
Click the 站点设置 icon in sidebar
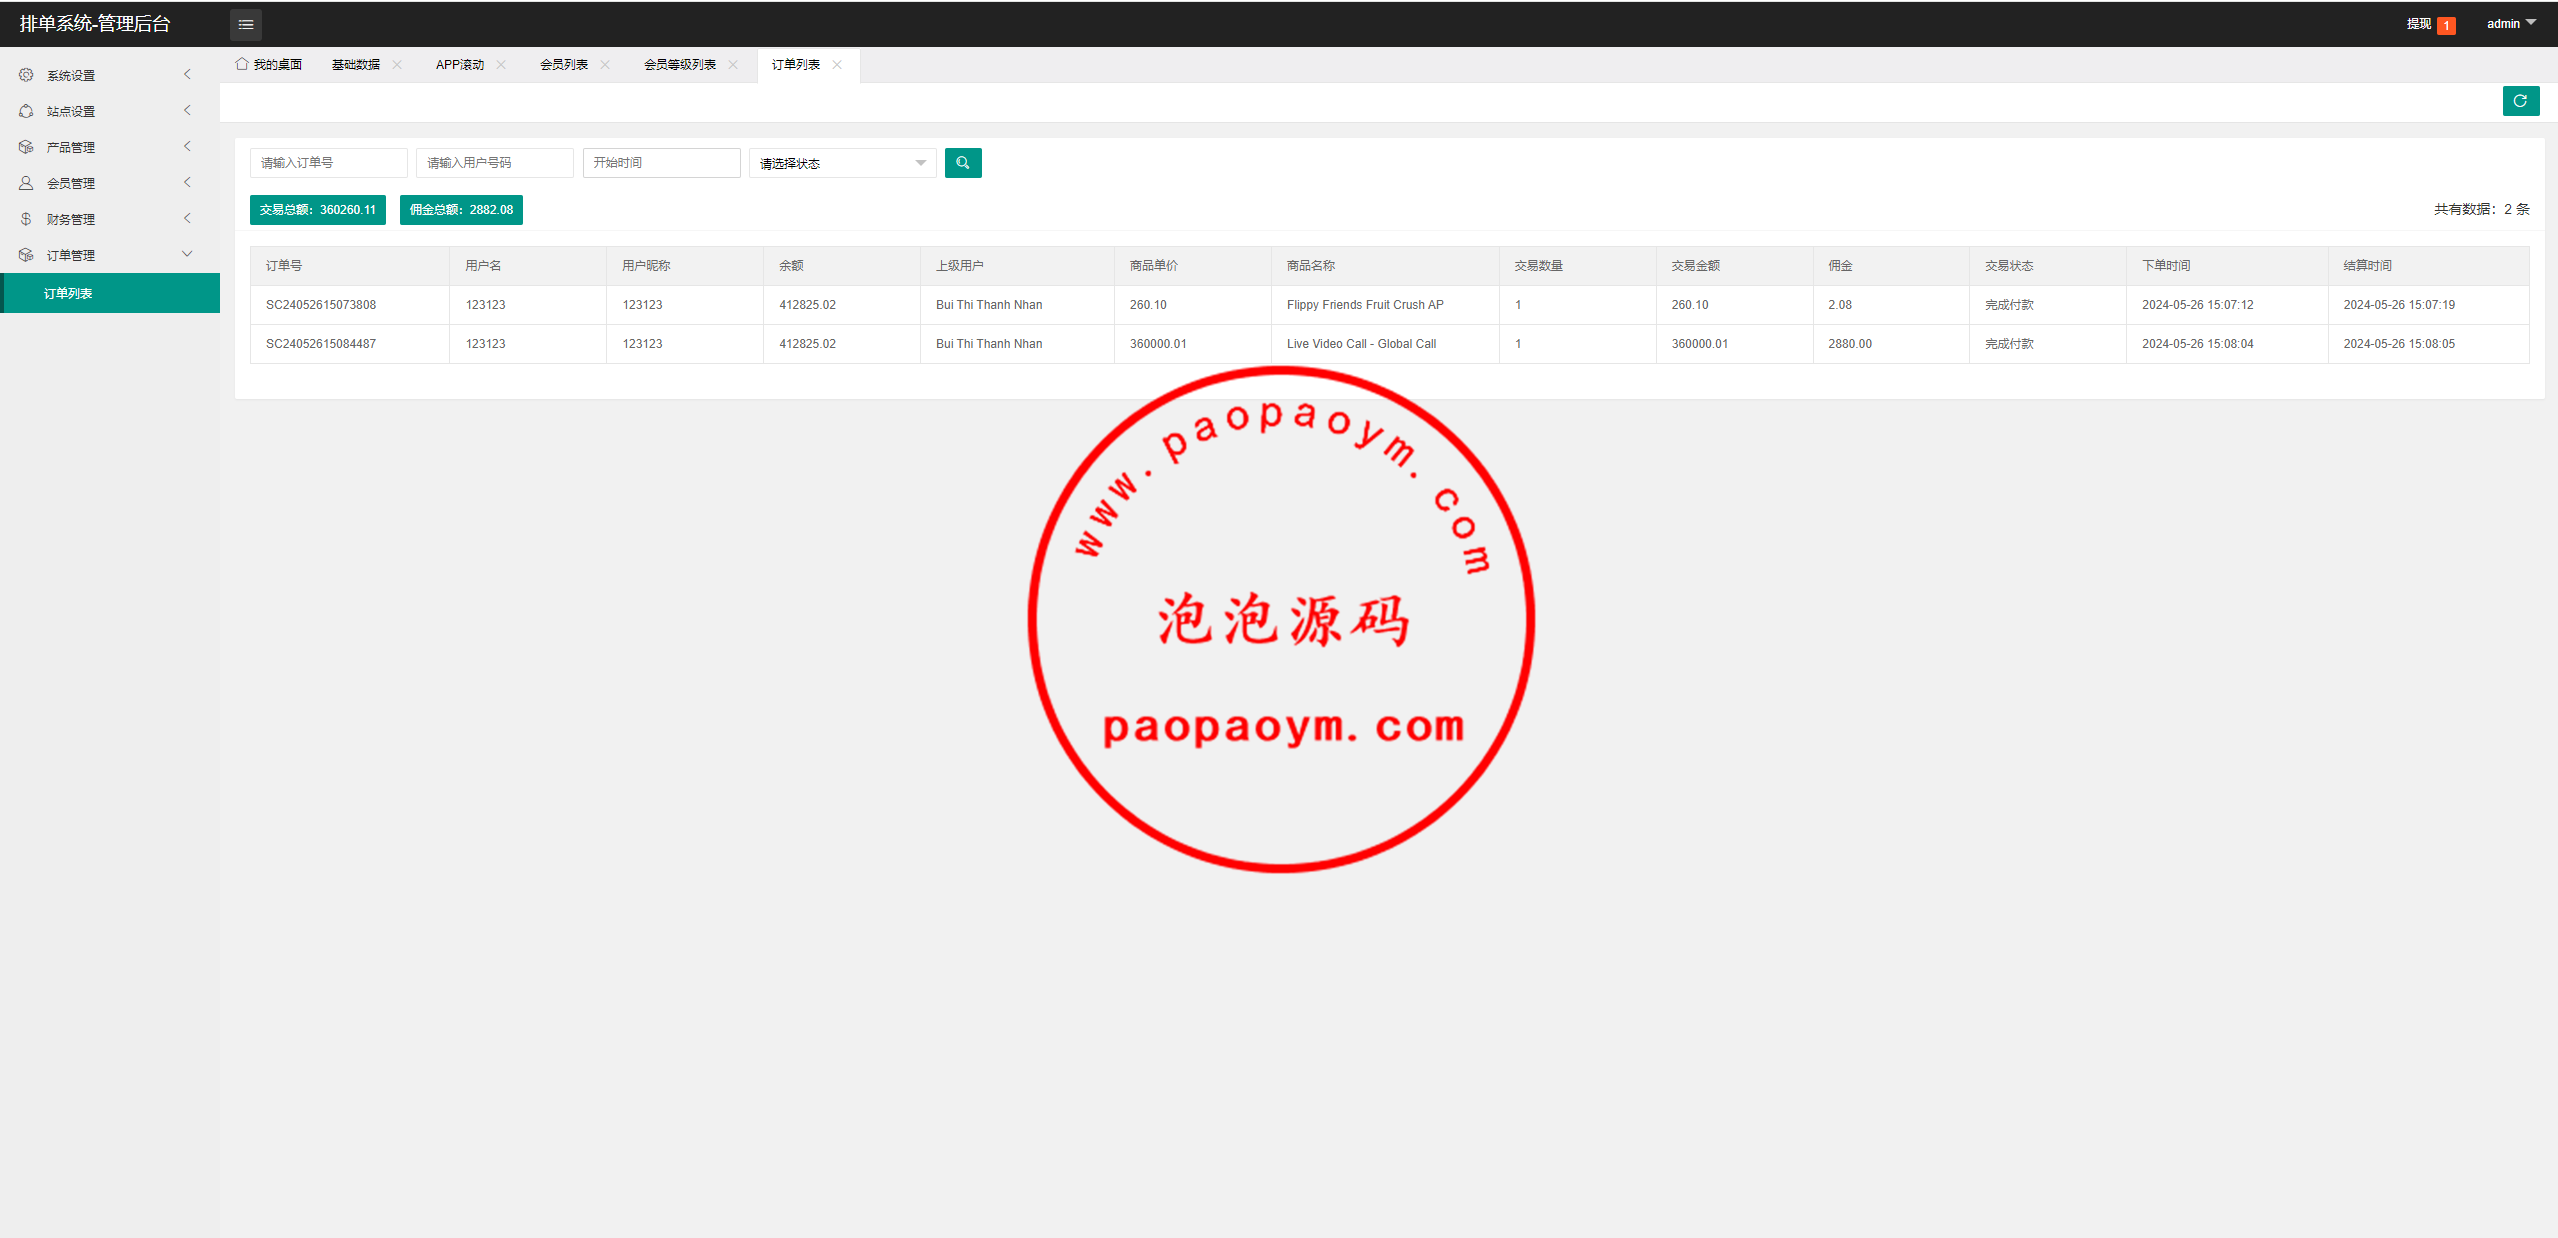[26, 111]
